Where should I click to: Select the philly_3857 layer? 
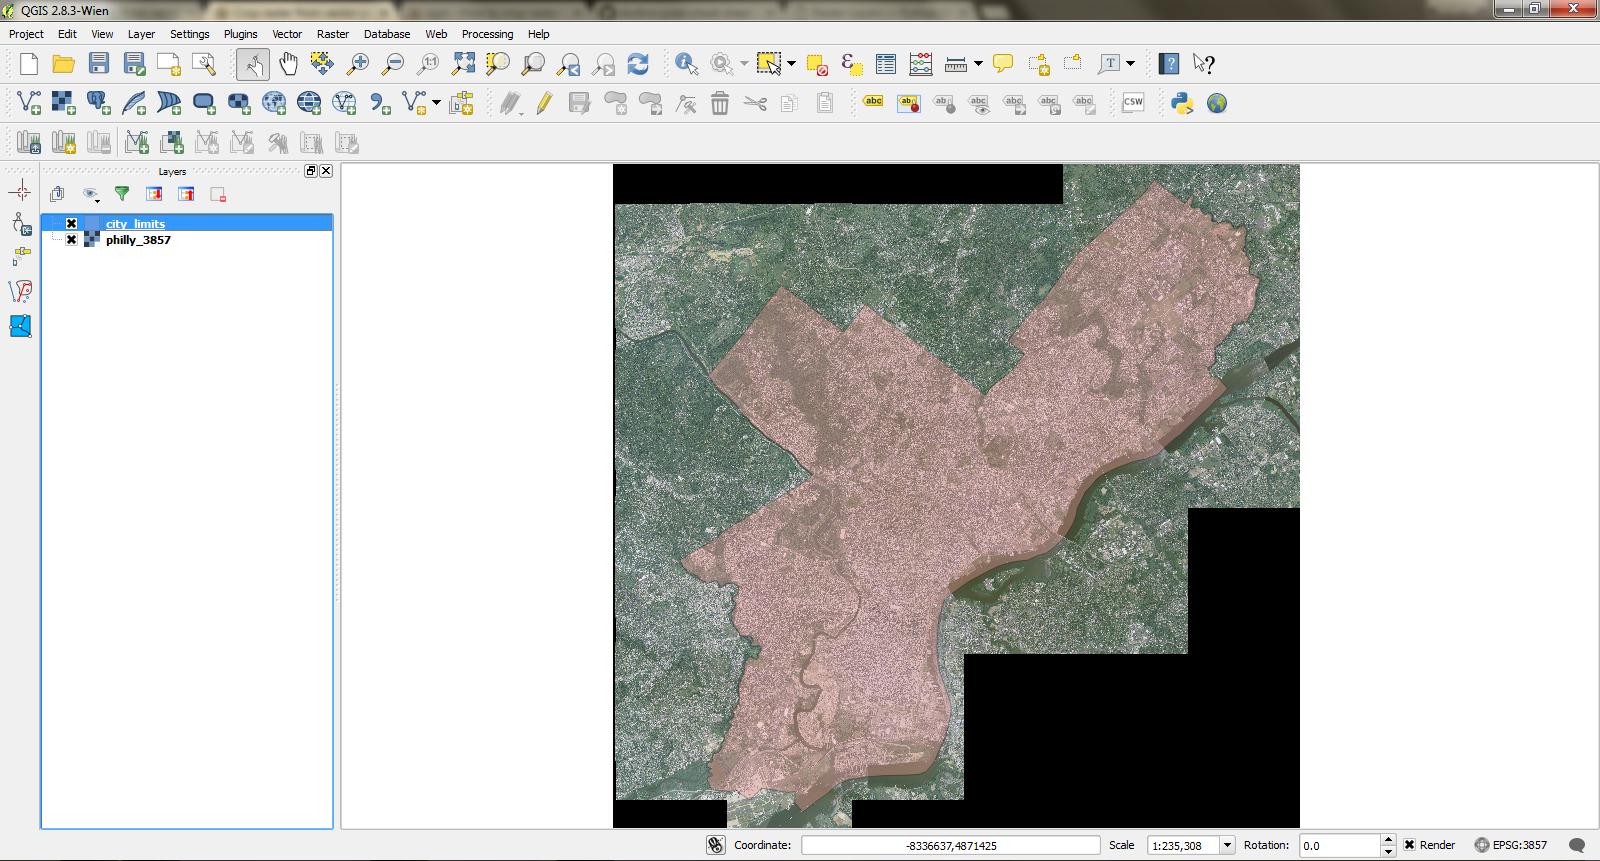(x=138, y=240)
